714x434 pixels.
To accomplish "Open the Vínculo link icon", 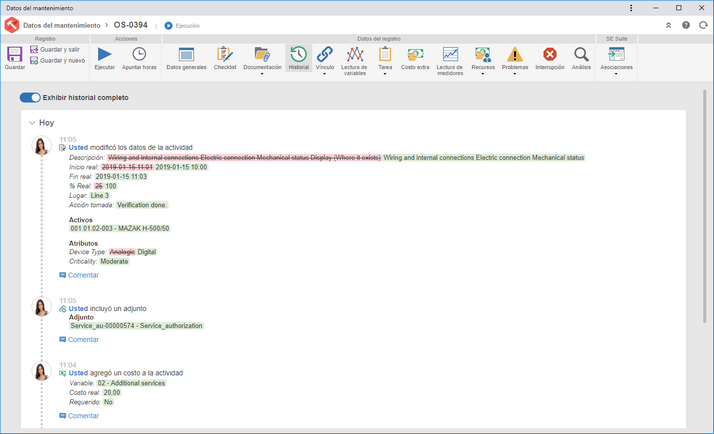I will pyautogui.click(x=325, y=54).
